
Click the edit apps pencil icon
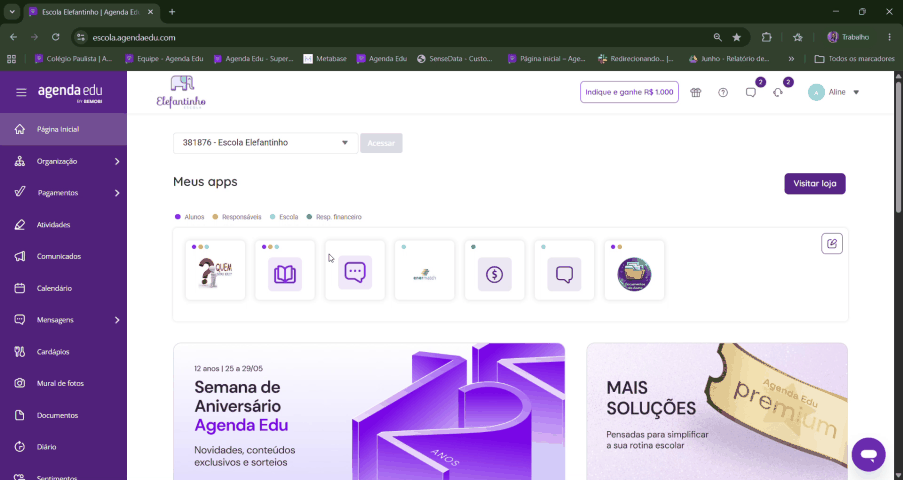click(832, 243)
